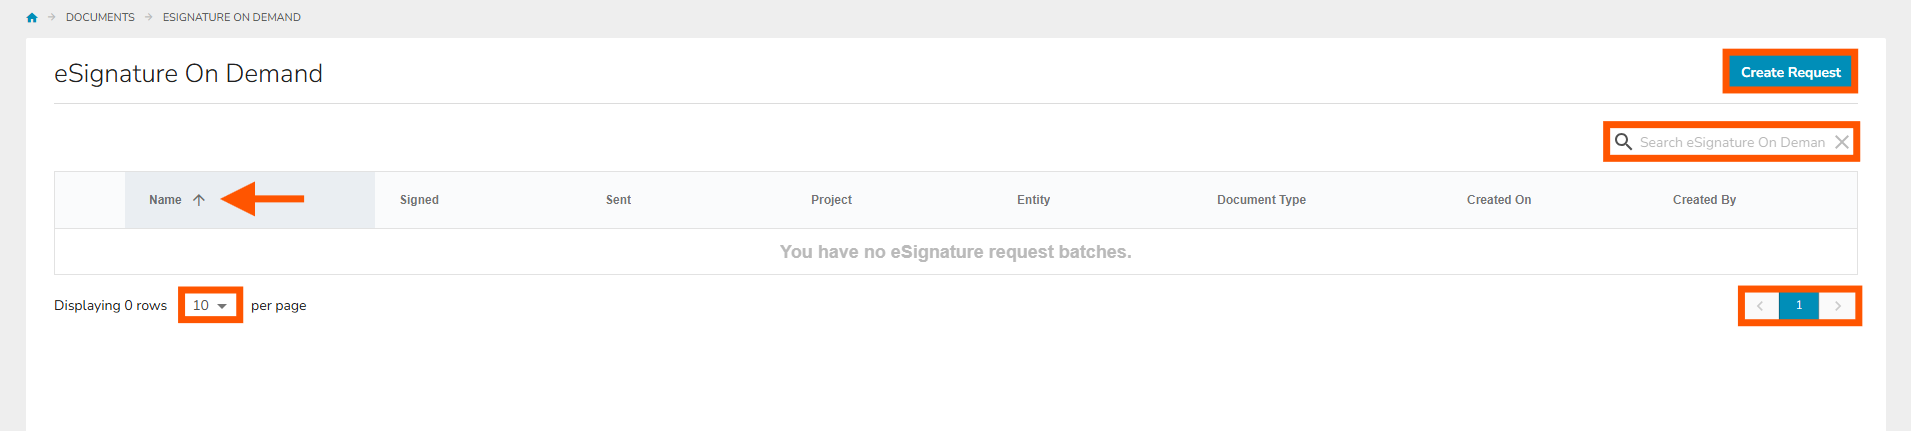Screen dimensions: 1911x431
Task: Sort by the Created On column
Action: pos(1498,200)
